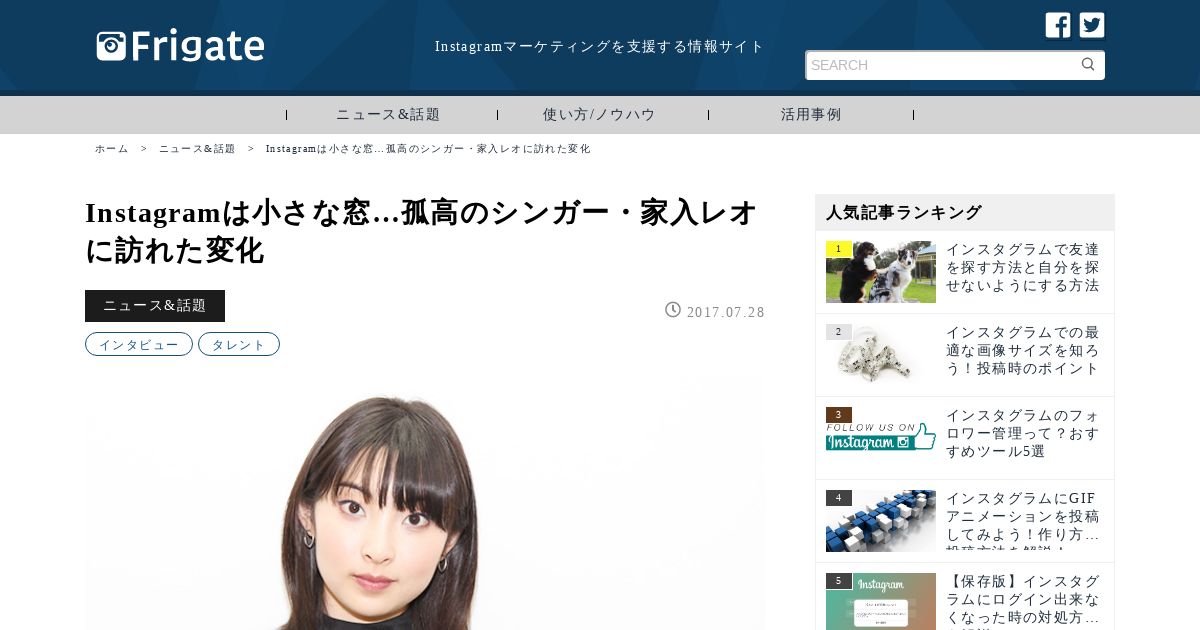1200x630 pixels.
Task: Open article on follower management tools
Action: pyautogui.click(x=1023, y=434)
